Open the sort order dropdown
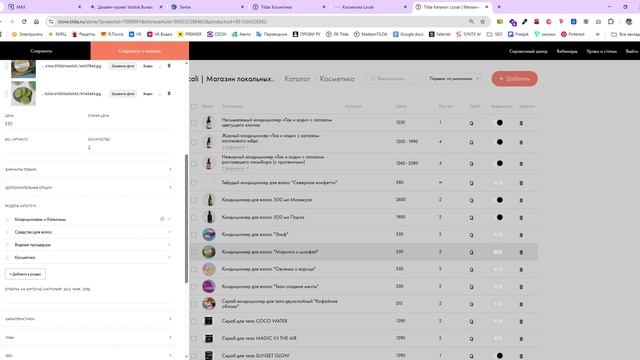The height and width of the screenshot is (360, 640). (x=454, y=78)
